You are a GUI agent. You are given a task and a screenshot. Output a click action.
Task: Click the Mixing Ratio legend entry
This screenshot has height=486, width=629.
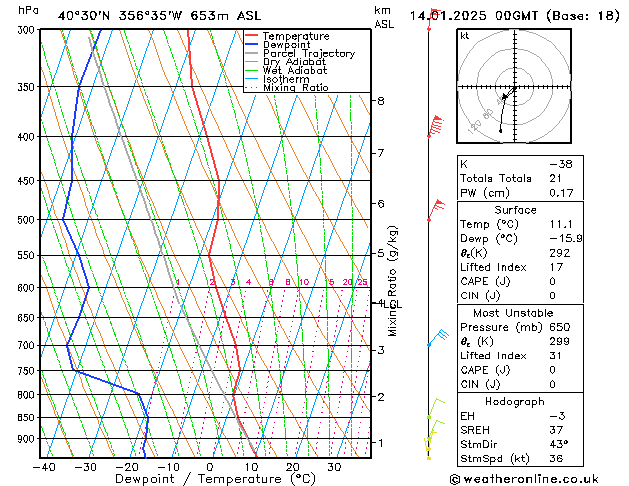pos(287,87)
